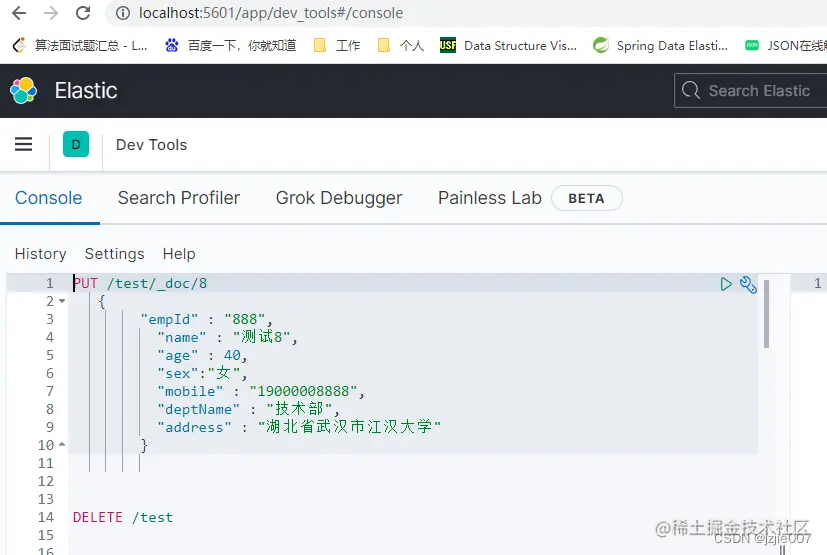Image resolution: width=827 pixels, height=555 pixels.
Task: Switch to the Grok Debugger tab
Action: tap(339, 198)
